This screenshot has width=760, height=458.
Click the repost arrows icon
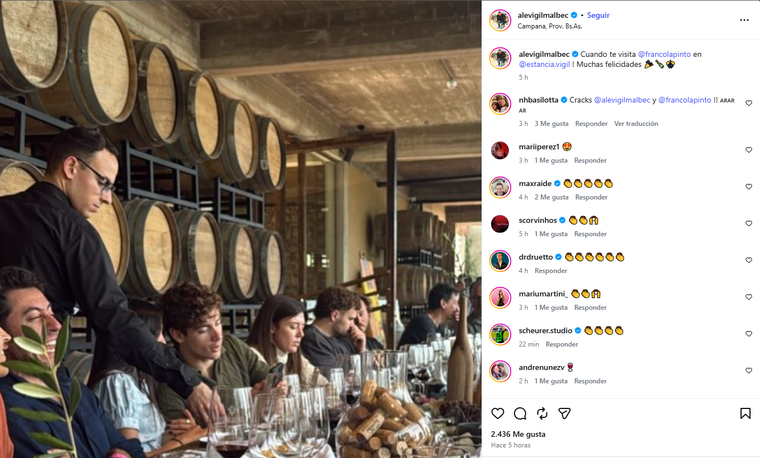[x=542, y=413]
